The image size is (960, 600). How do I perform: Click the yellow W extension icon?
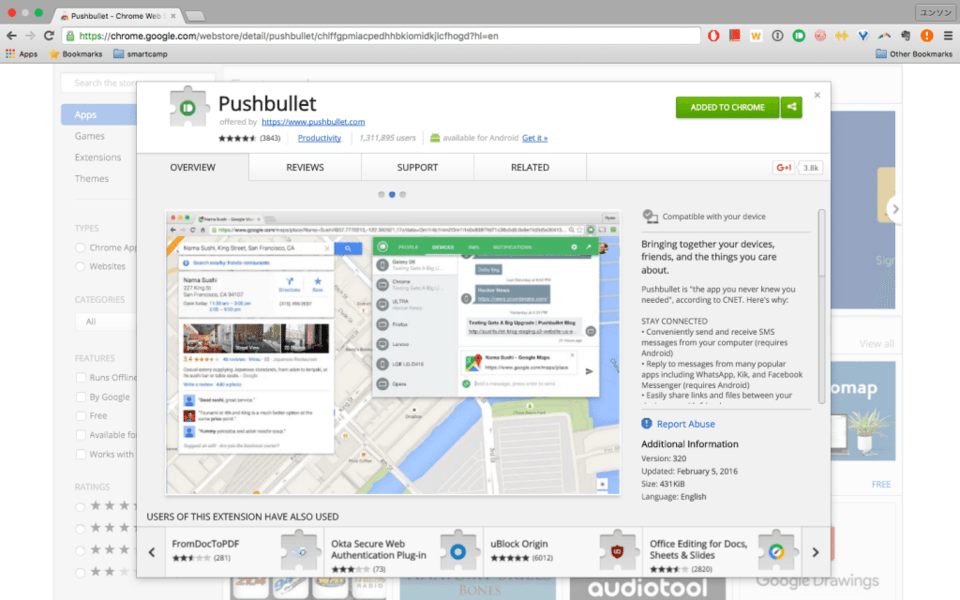coord(756,36)
